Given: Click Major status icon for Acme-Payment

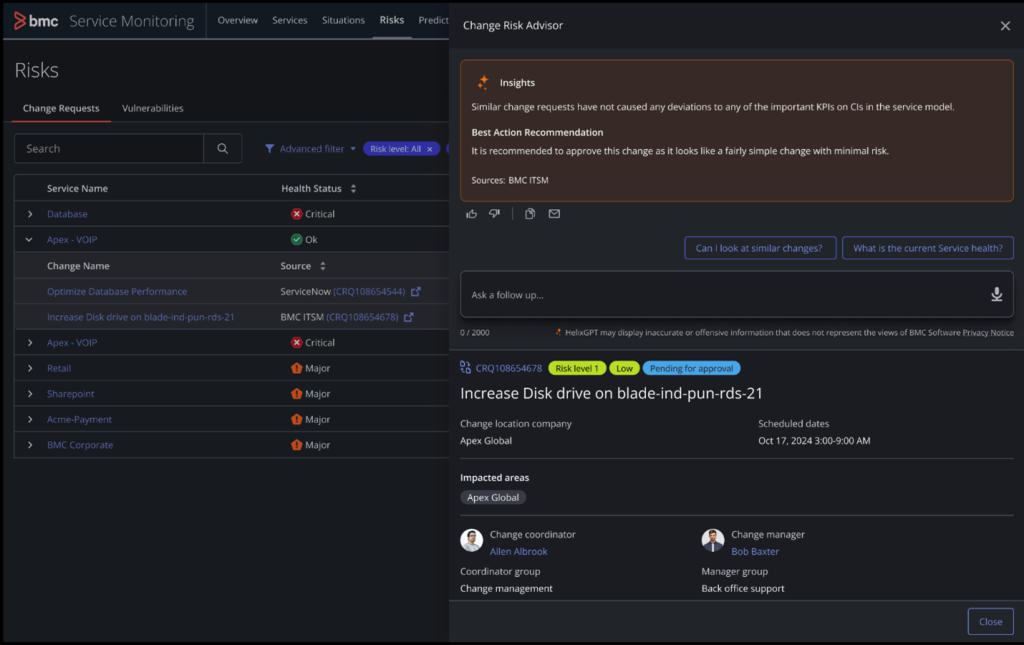Looking at the screenshot, I should [296, 419].
